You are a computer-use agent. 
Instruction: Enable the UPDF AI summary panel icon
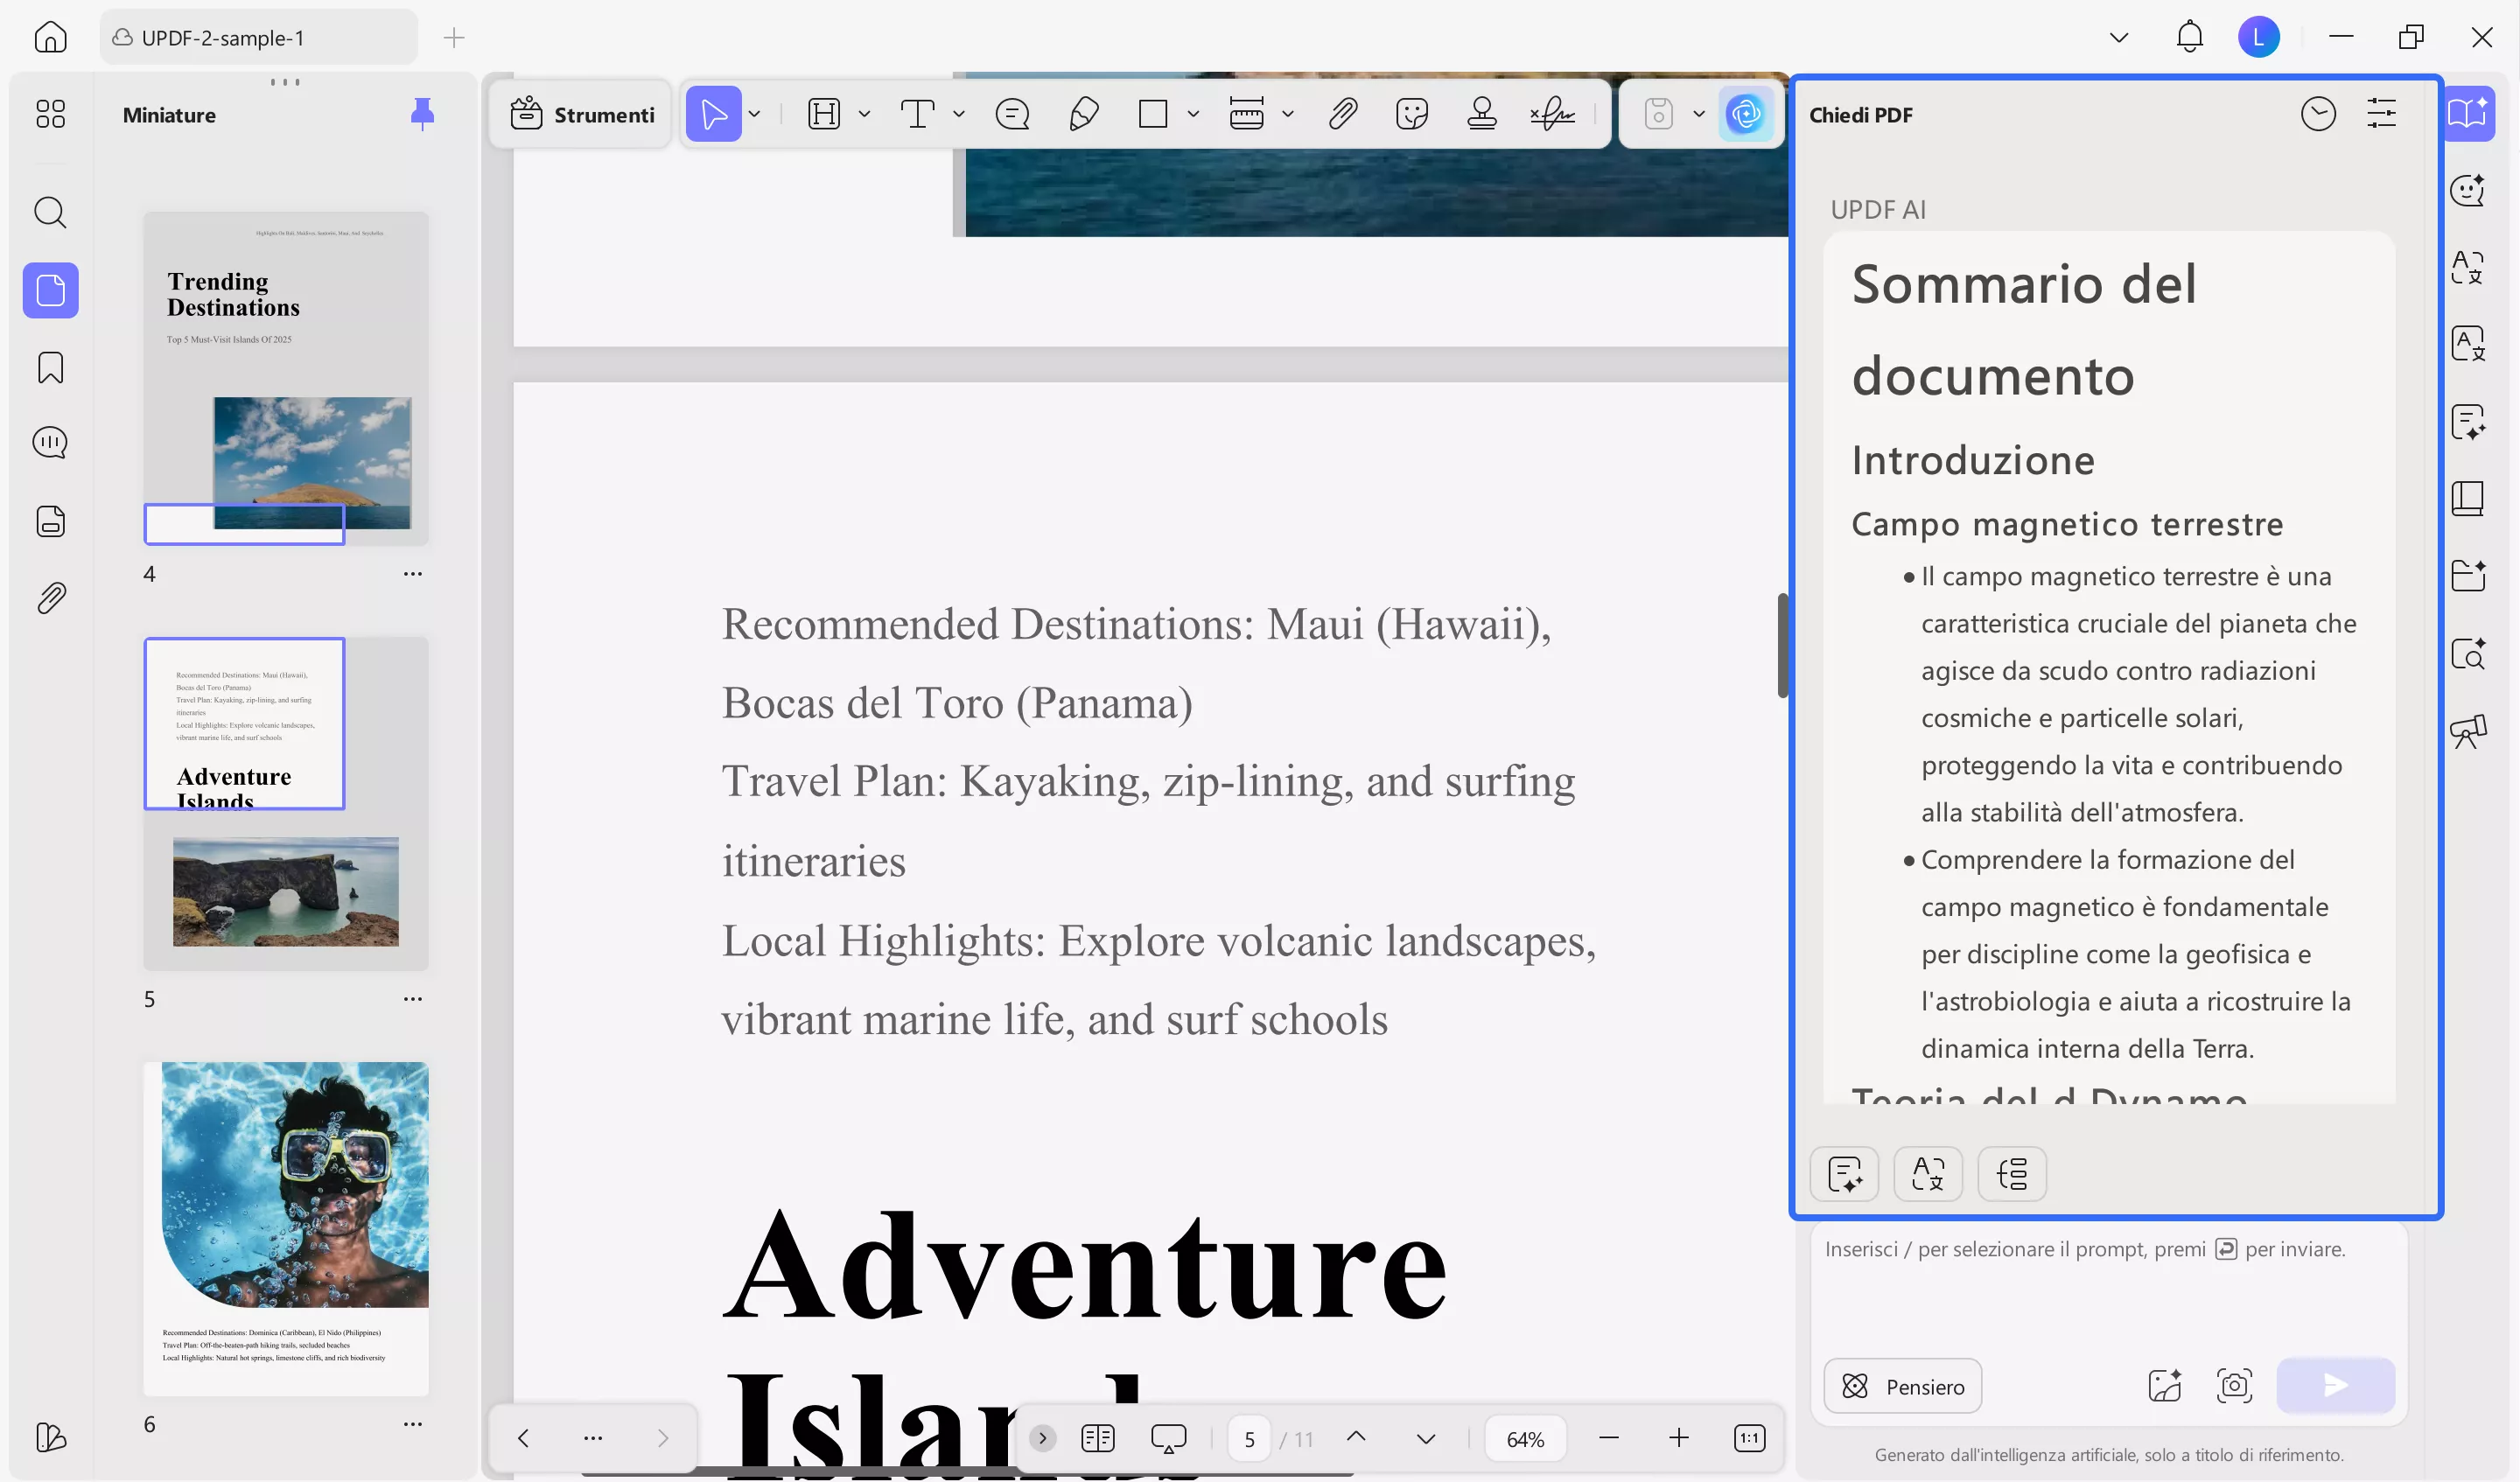[x=2468, y=113]
